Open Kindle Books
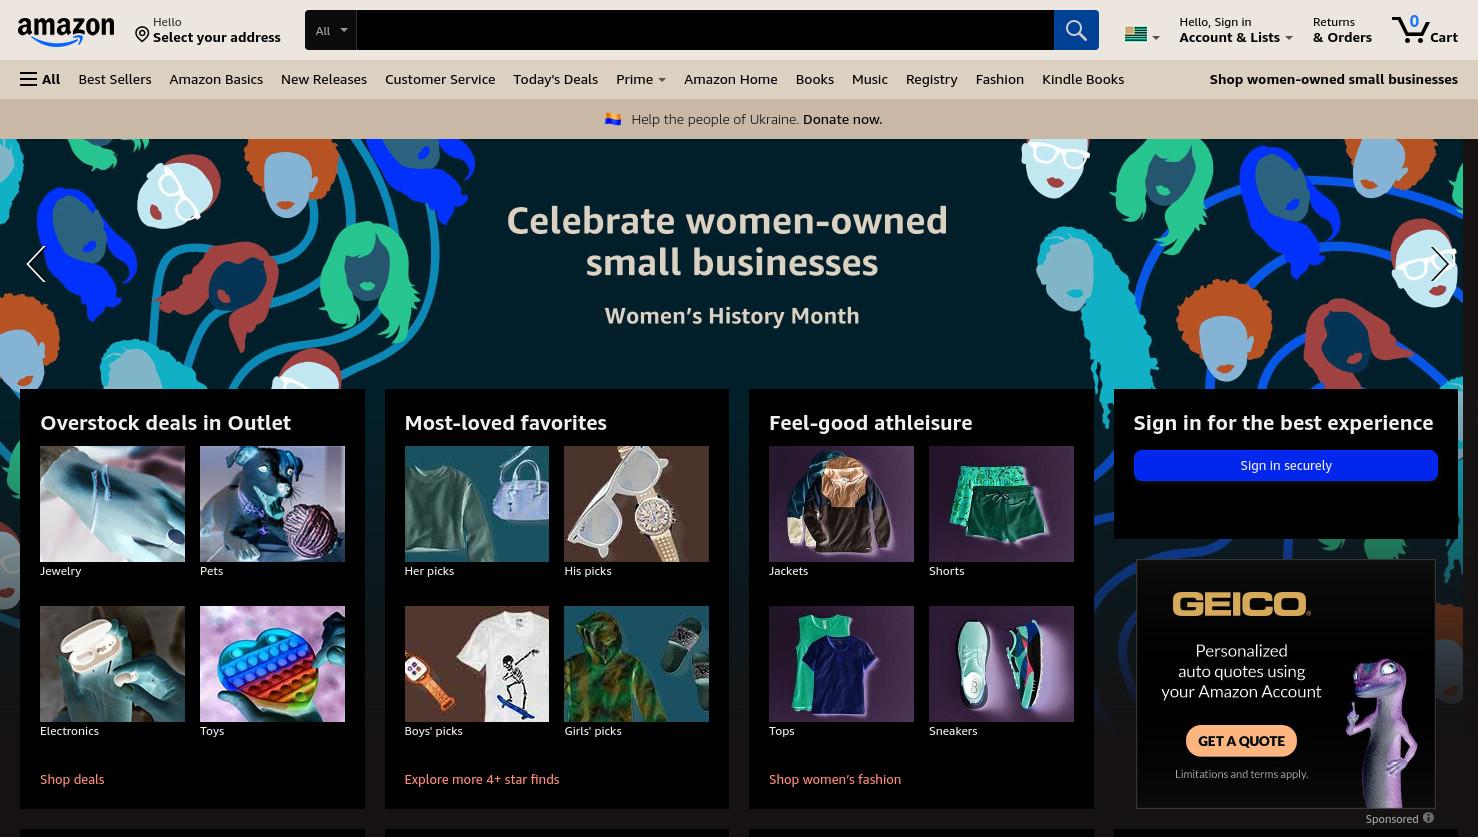 click(1083, 79)
